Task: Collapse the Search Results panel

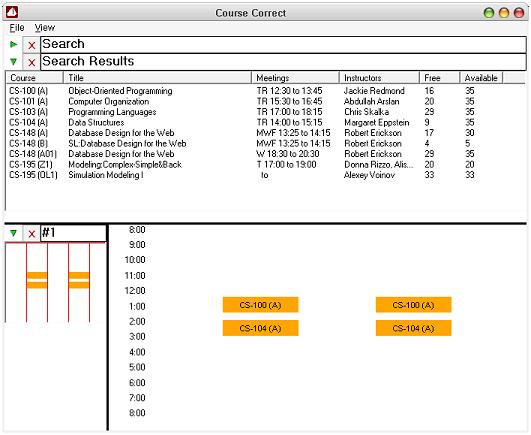Action: (x=14, y=62)
